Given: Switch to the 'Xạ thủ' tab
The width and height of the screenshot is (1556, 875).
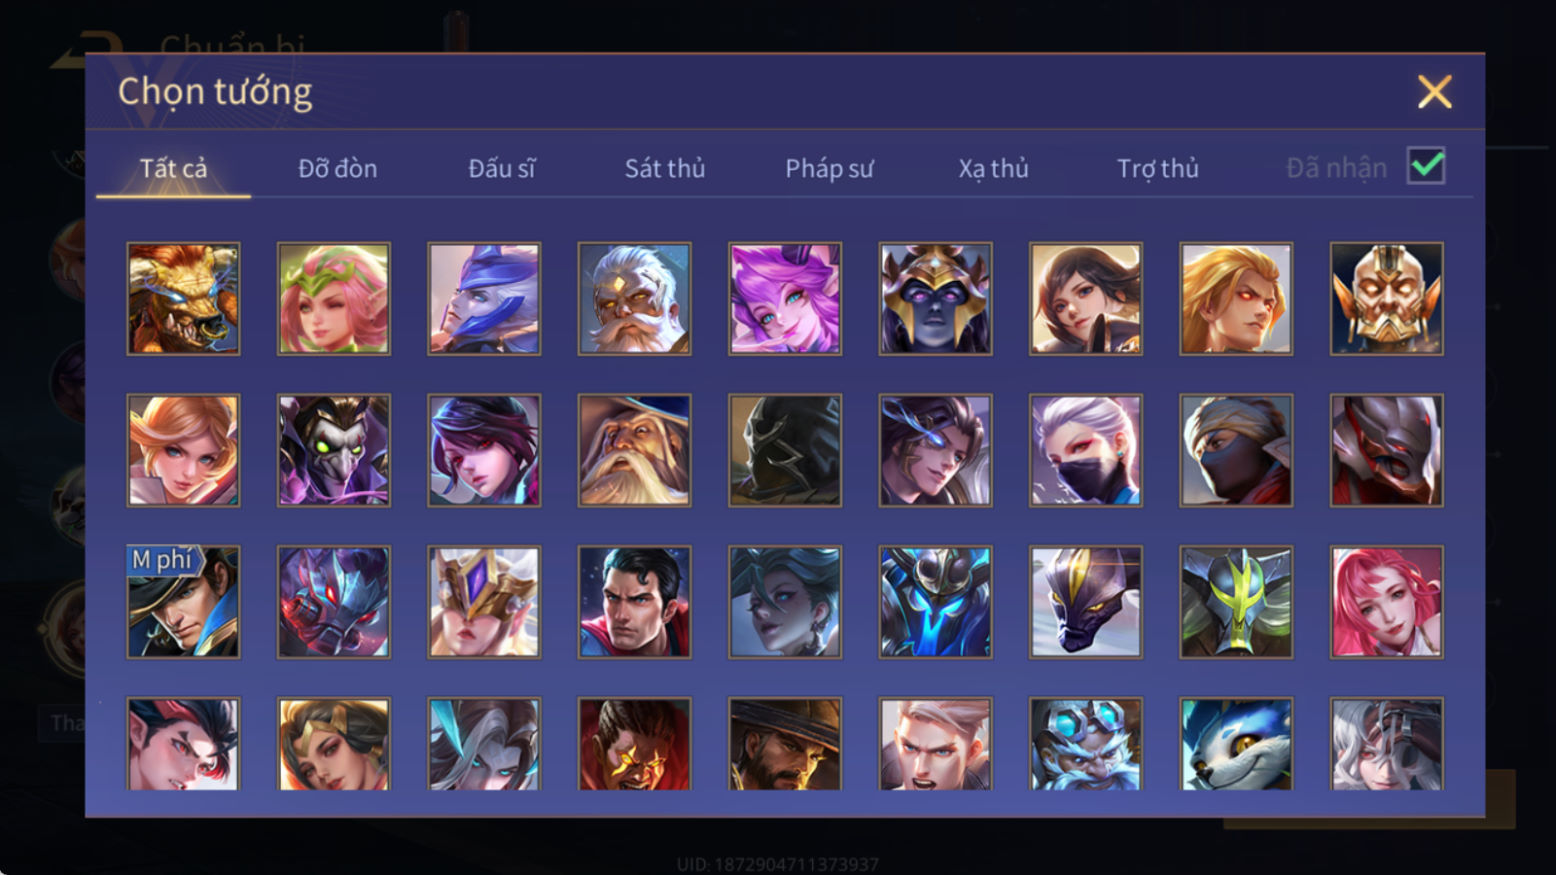Looking at the screenshot, I should click(x=993, y=168).
